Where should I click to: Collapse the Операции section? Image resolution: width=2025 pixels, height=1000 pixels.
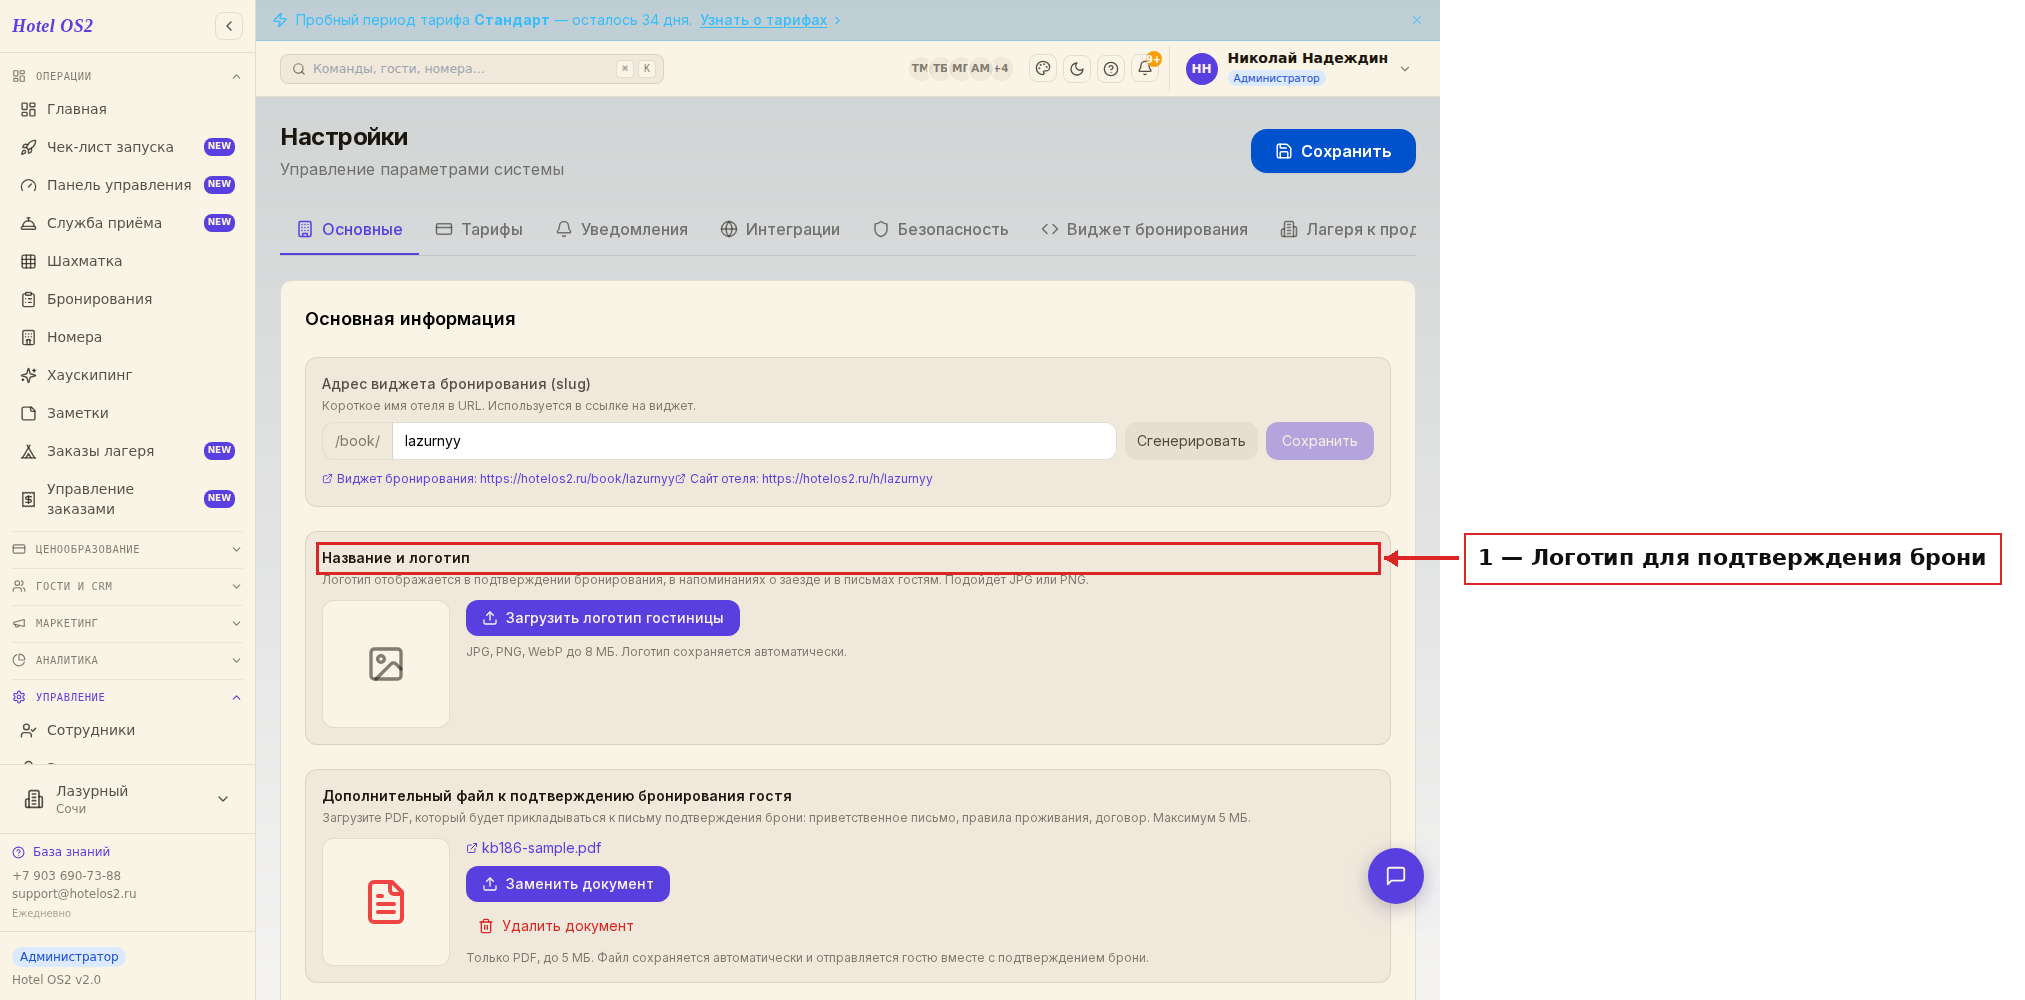[x=127, y=76]
